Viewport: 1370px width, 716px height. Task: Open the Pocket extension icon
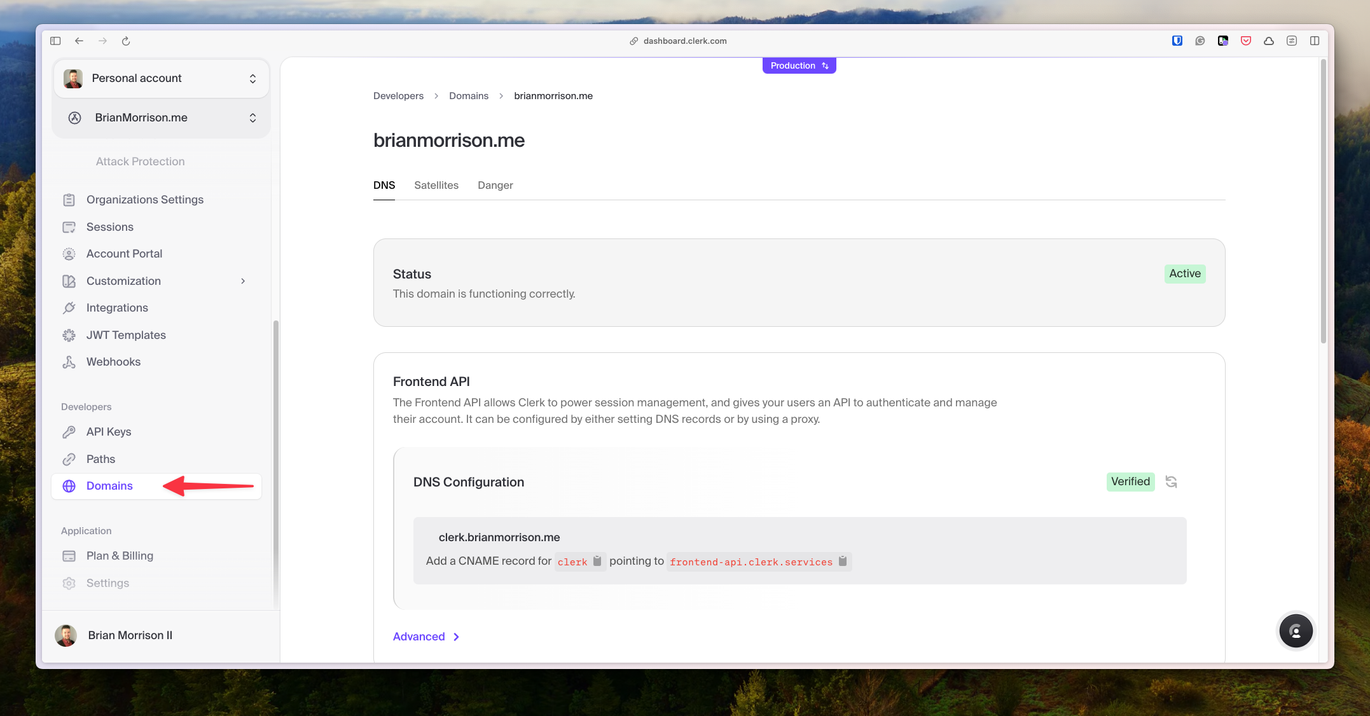coord(1246,41)
